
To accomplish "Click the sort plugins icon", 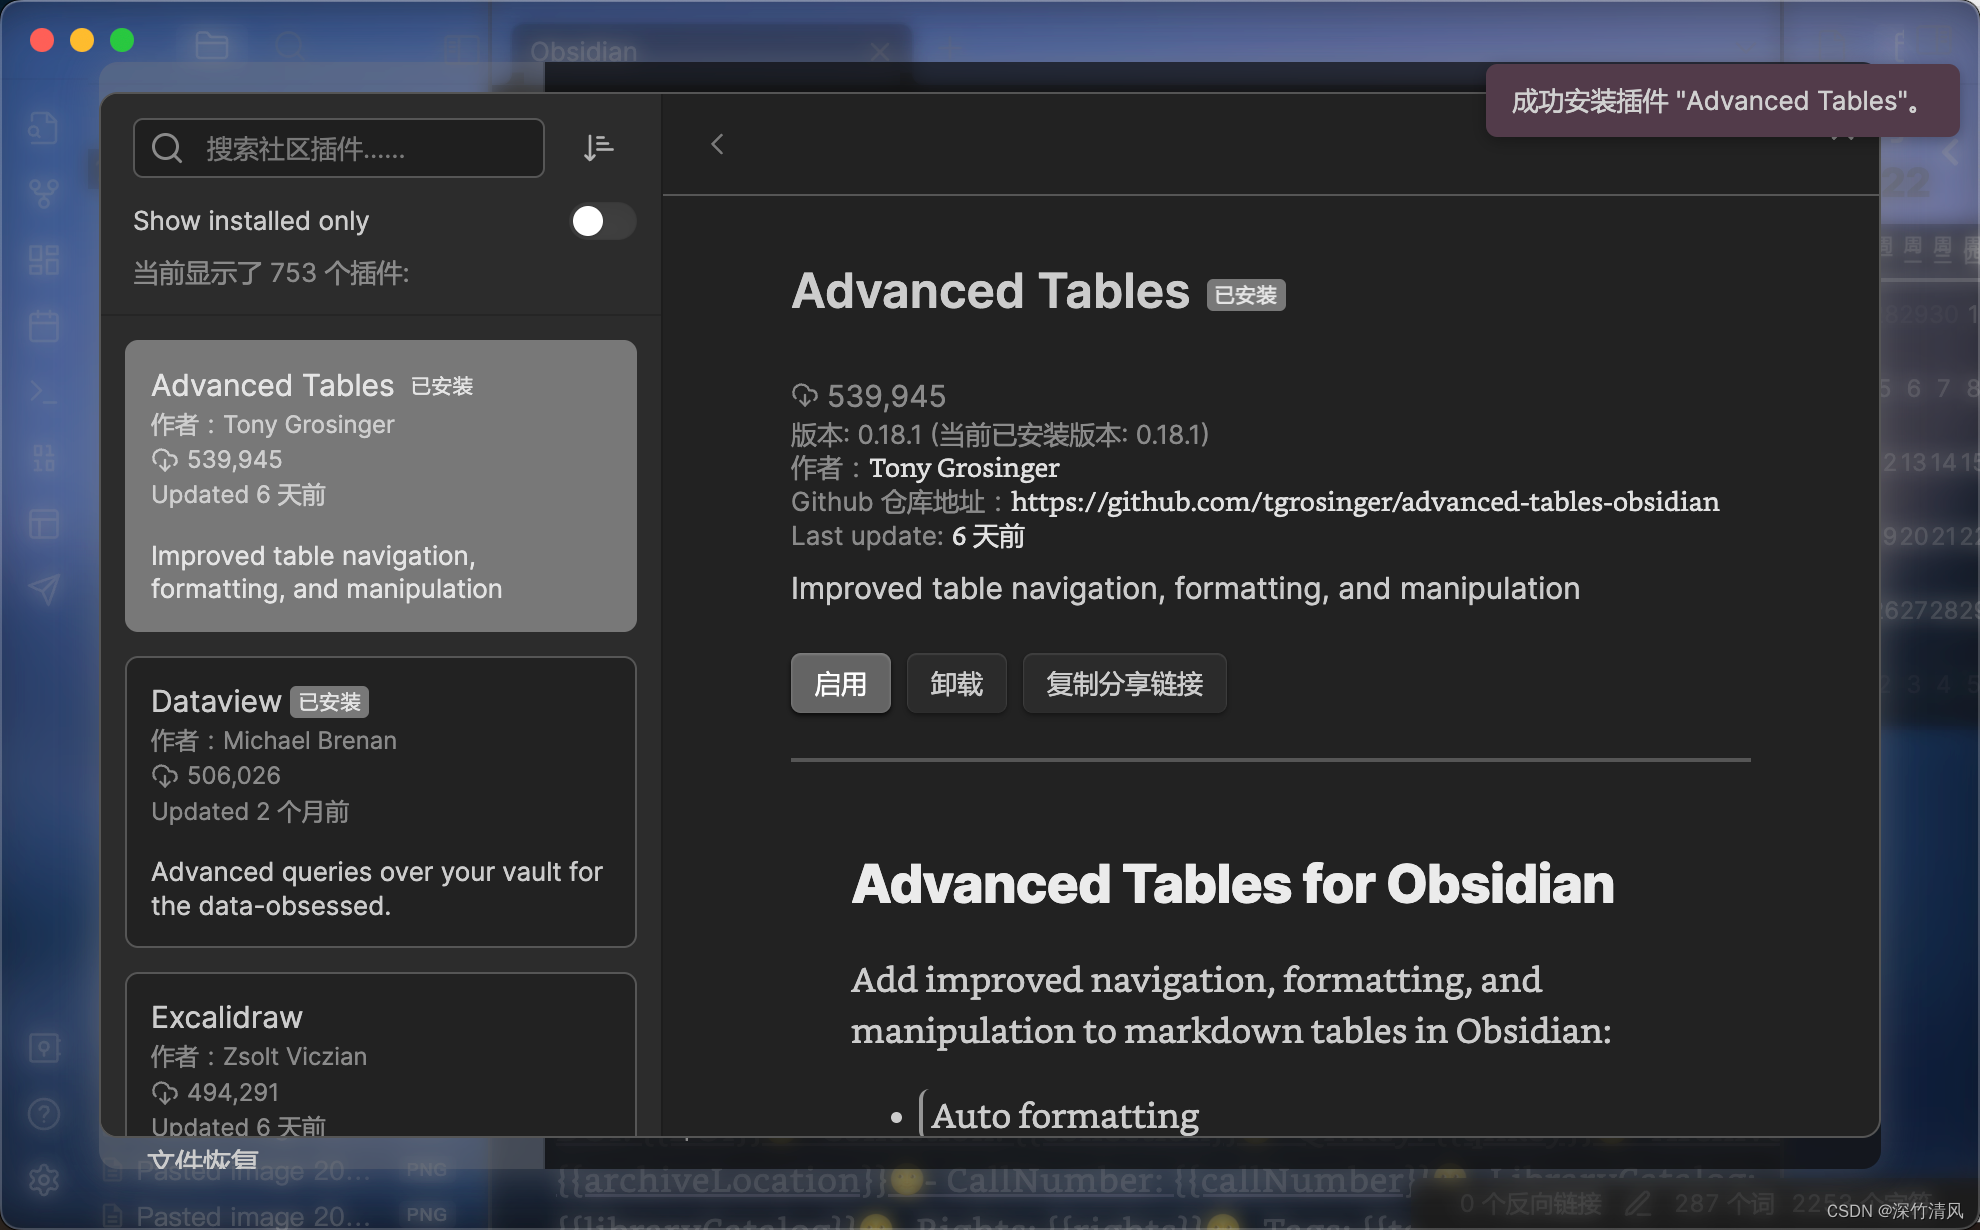I will (598, 148).
